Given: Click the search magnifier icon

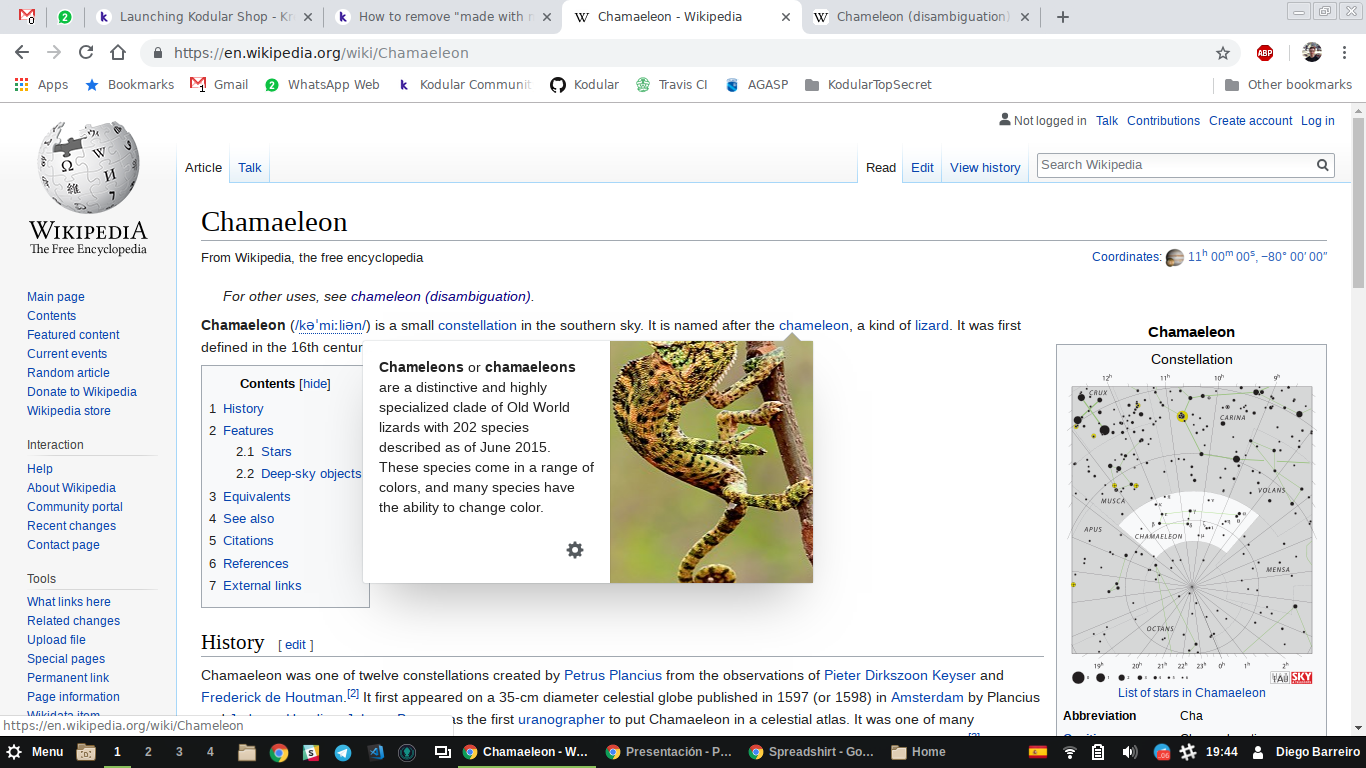Looking at the screenshot, I should (x=1323, y=165).
